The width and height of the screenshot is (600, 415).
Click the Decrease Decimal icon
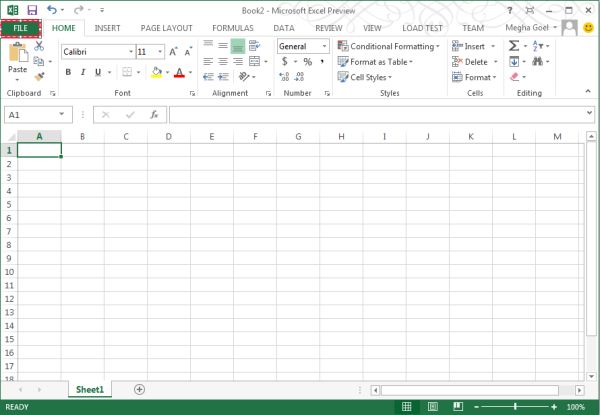click(299, 77)
